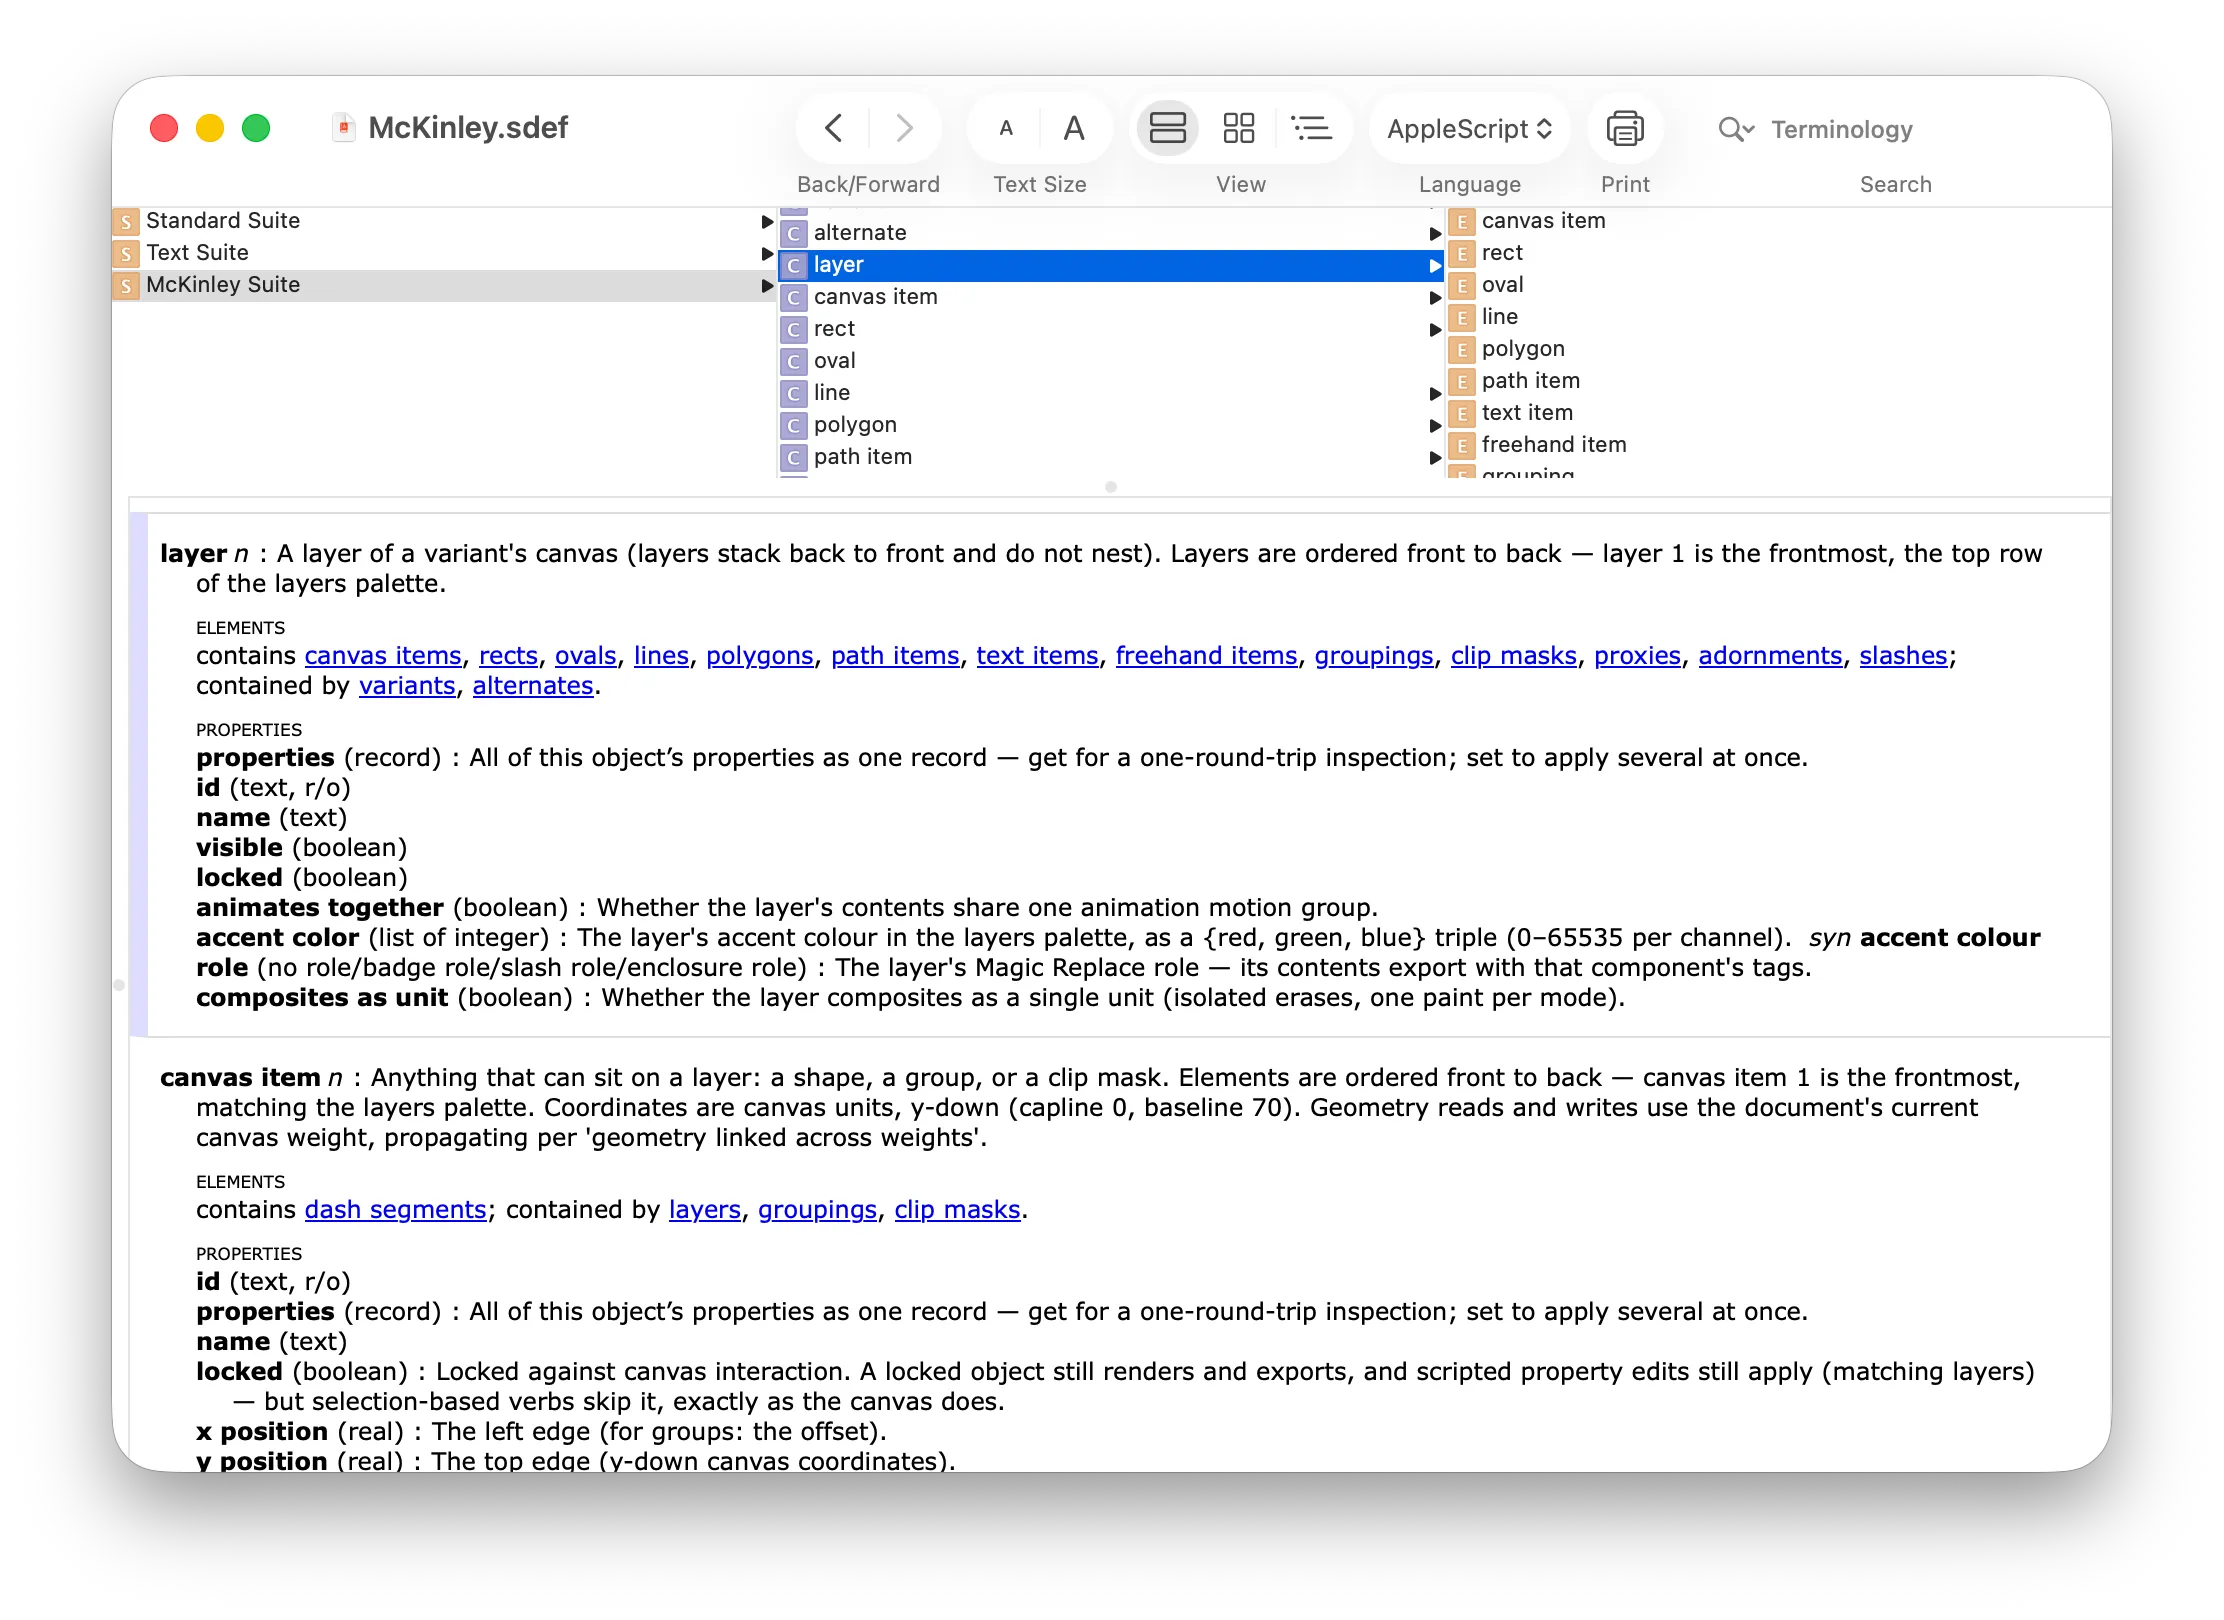Click the C icon beside alternate class
The height and width of the screenshot is (1620, 2224).
[x=794, y=233]
